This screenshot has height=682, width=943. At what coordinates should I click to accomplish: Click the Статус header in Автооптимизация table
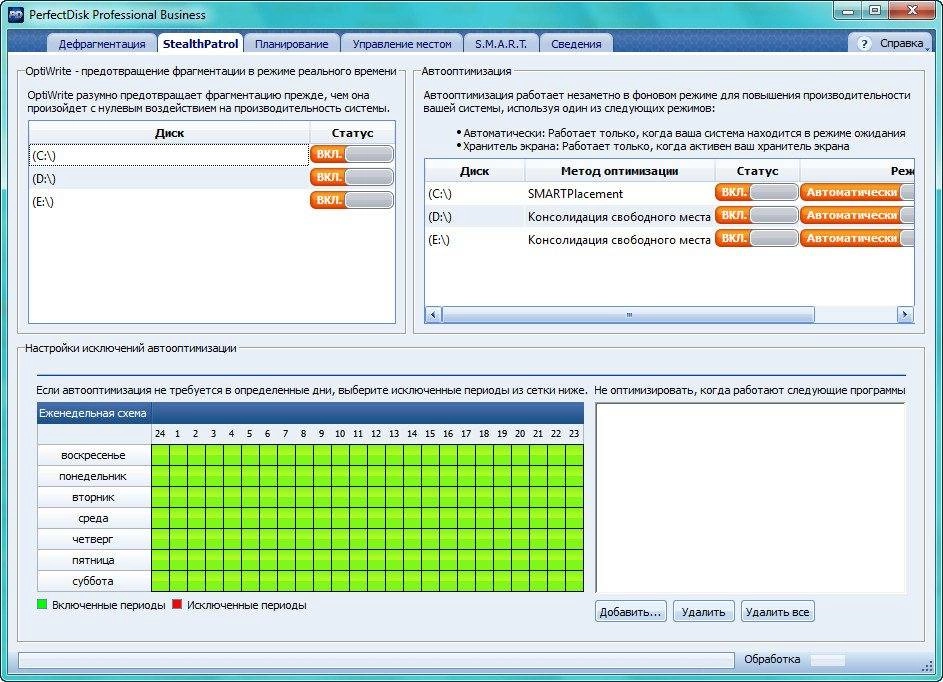(x=757, y=171)
